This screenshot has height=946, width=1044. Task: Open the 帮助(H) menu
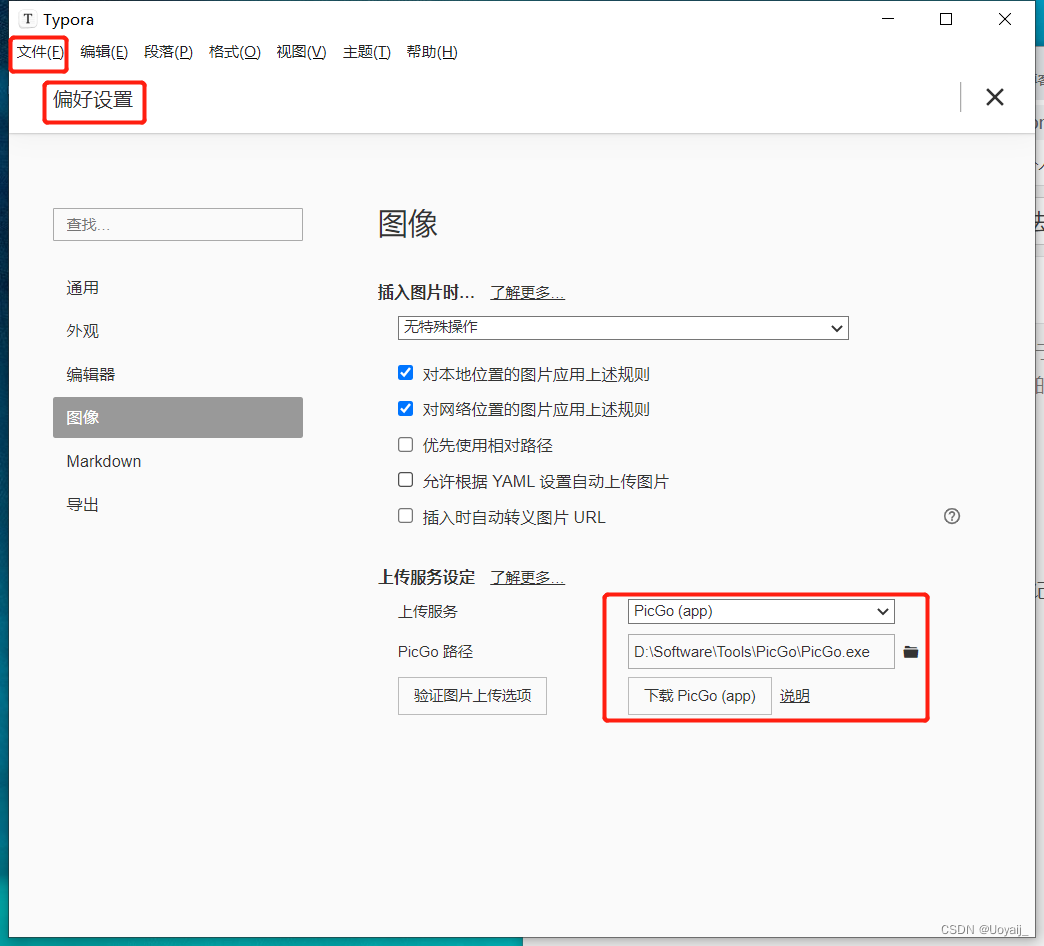click(431, 52)
